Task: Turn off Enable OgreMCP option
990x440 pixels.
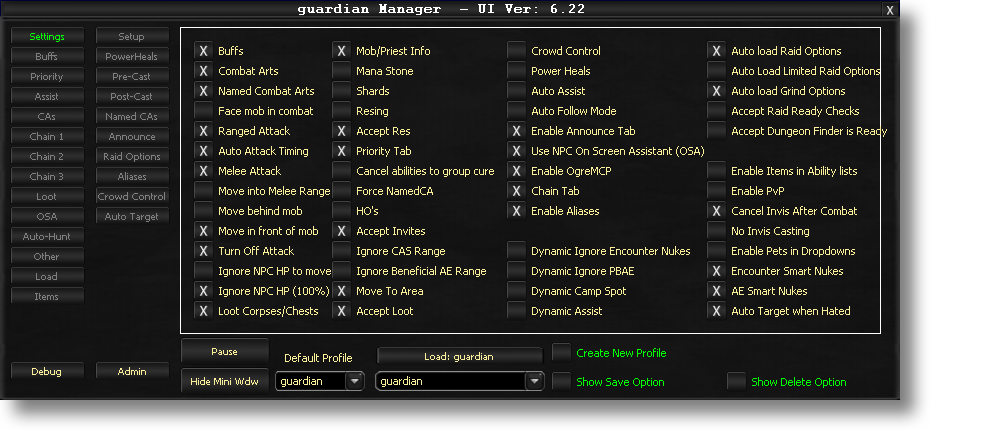Action: pos(516,171)
